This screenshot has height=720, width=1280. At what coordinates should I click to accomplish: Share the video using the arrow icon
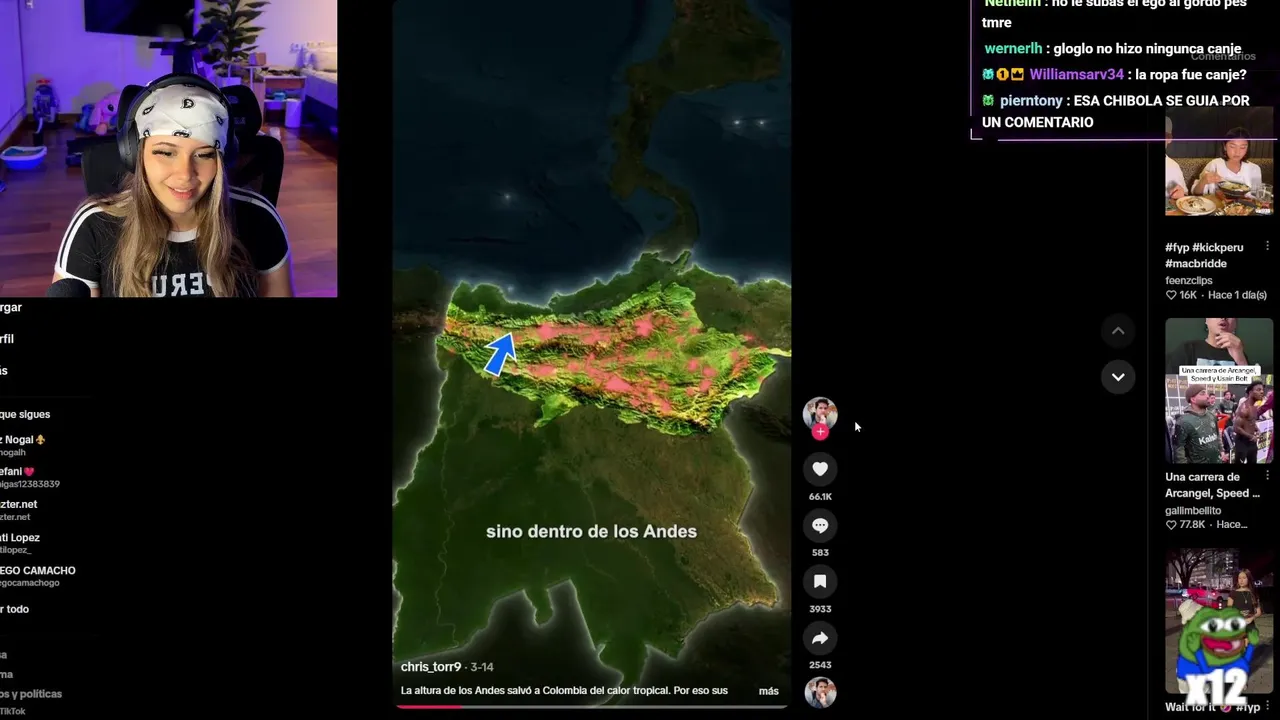coord(820,638)
